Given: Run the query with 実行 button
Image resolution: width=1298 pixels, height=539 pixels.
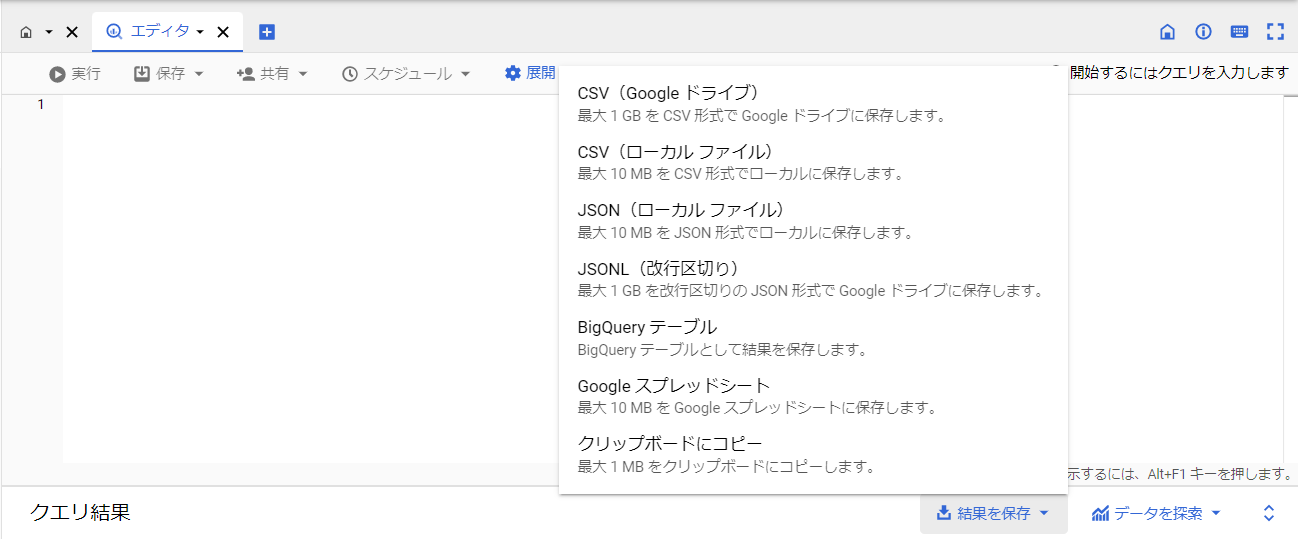Looking at the screenshot, I should (75, 74).
